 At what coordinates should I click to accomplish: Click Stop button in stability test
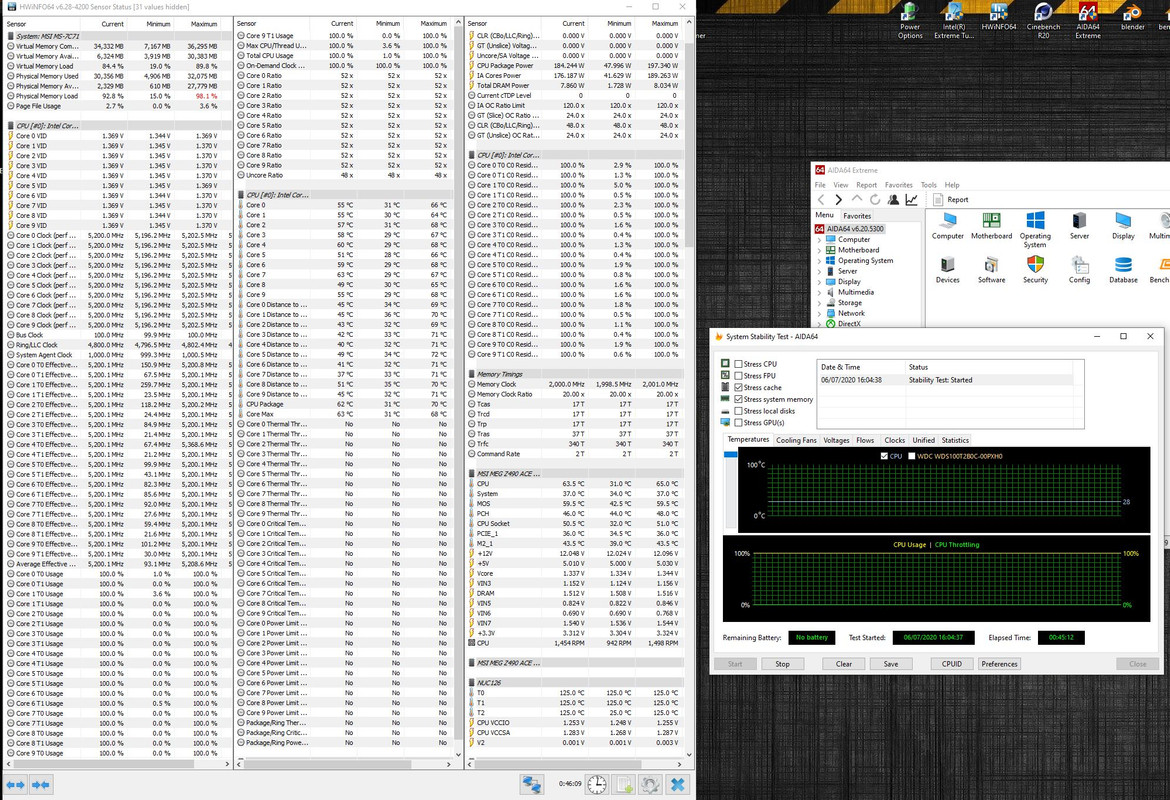[782, 663]
